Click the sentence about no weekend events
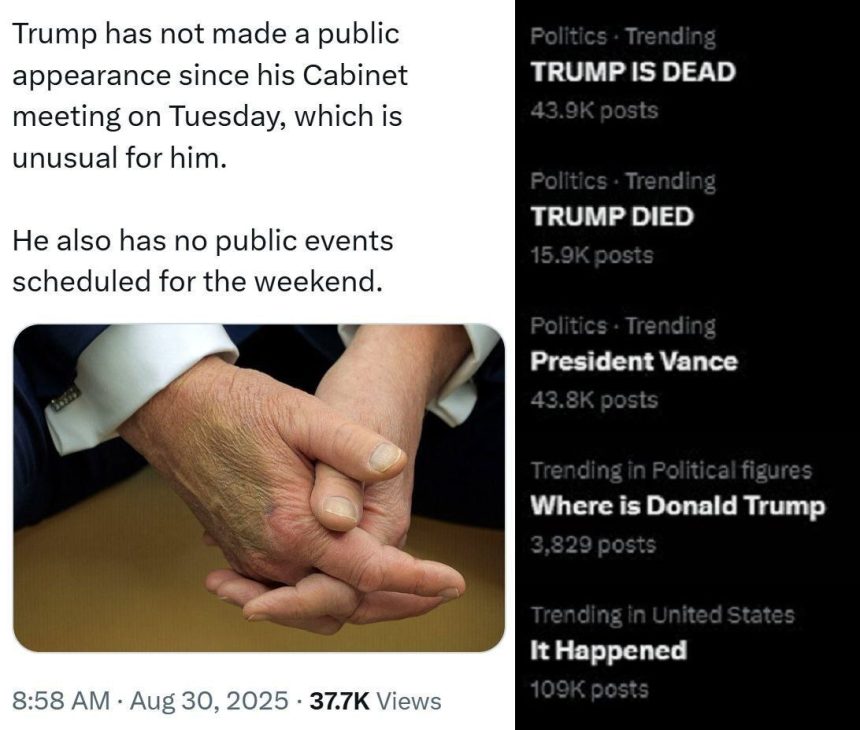This screenshot has height=730, width=860. pos(202,261)
